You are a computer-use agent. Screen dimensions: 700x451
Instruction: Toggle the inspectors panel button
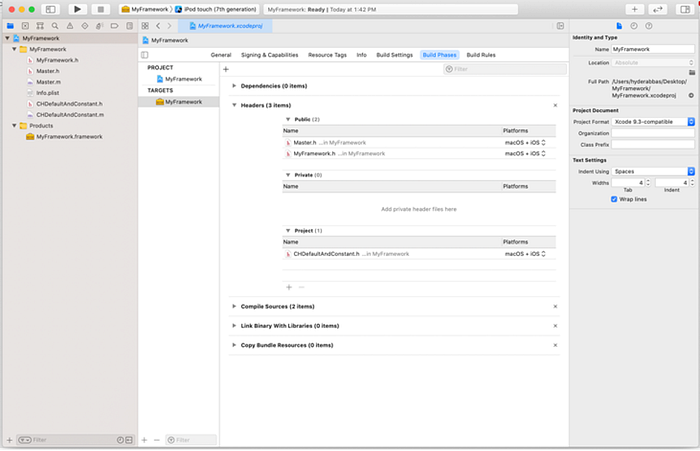[x=684, y=9]
